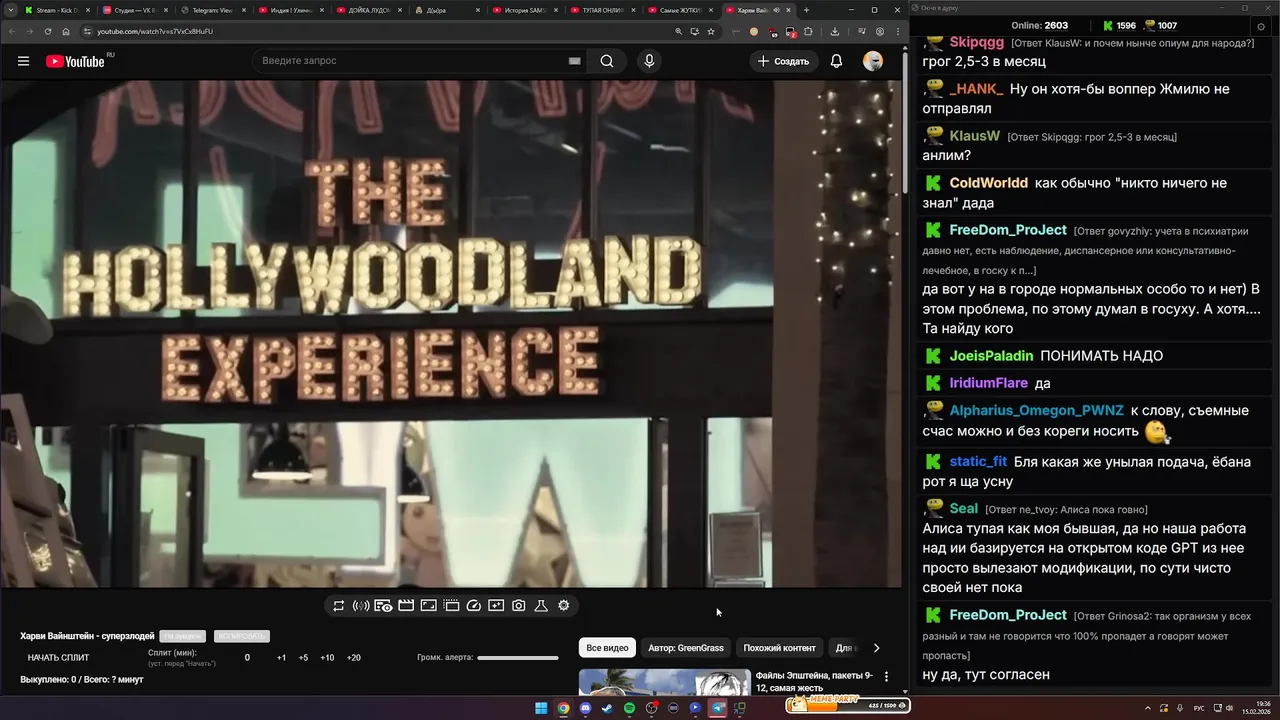This screenshot has height=720, width=1280.
Task: Click the audio broadcast waves icon
Action: [x=361, y=606]
